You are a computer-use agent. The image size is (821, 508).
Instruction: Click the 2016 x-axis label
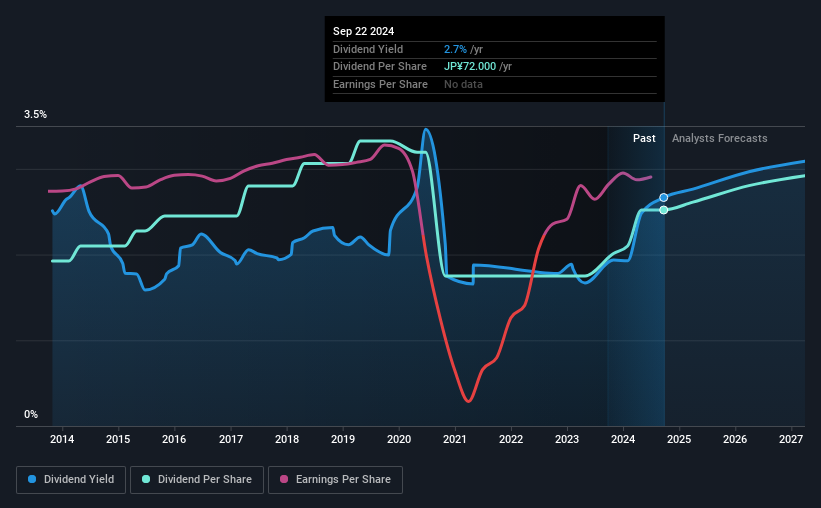[174, 439]
